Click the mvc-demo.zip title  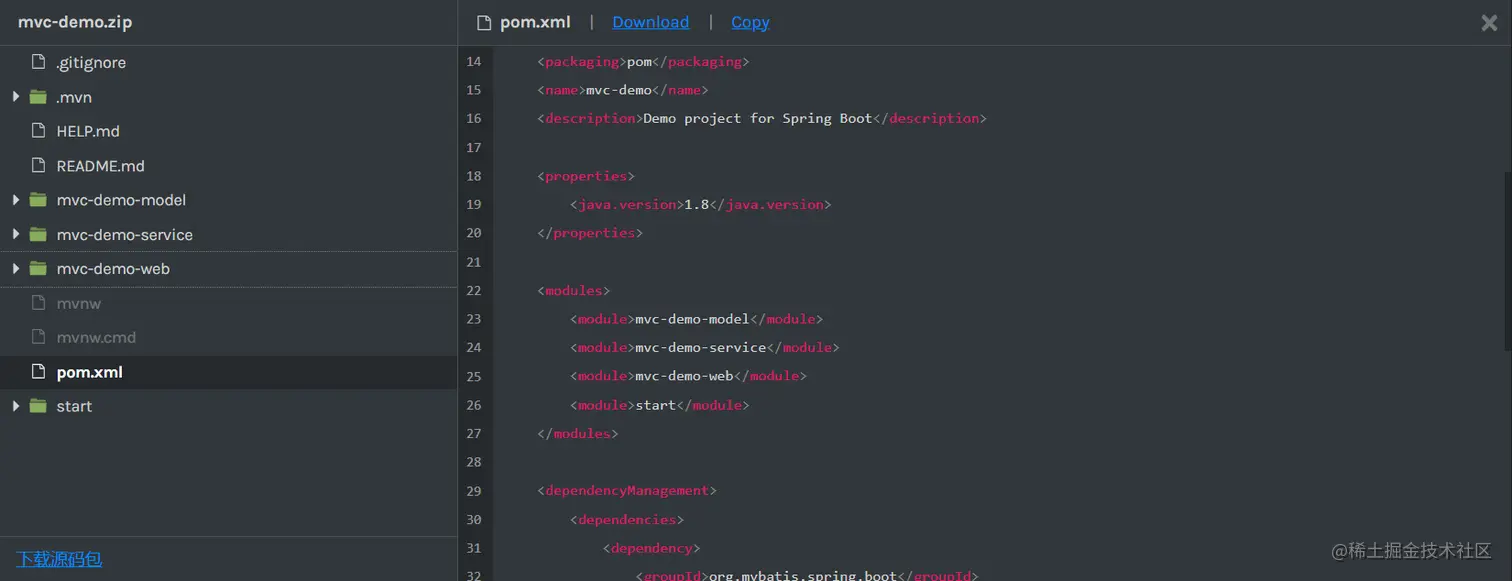pos(75,22)
